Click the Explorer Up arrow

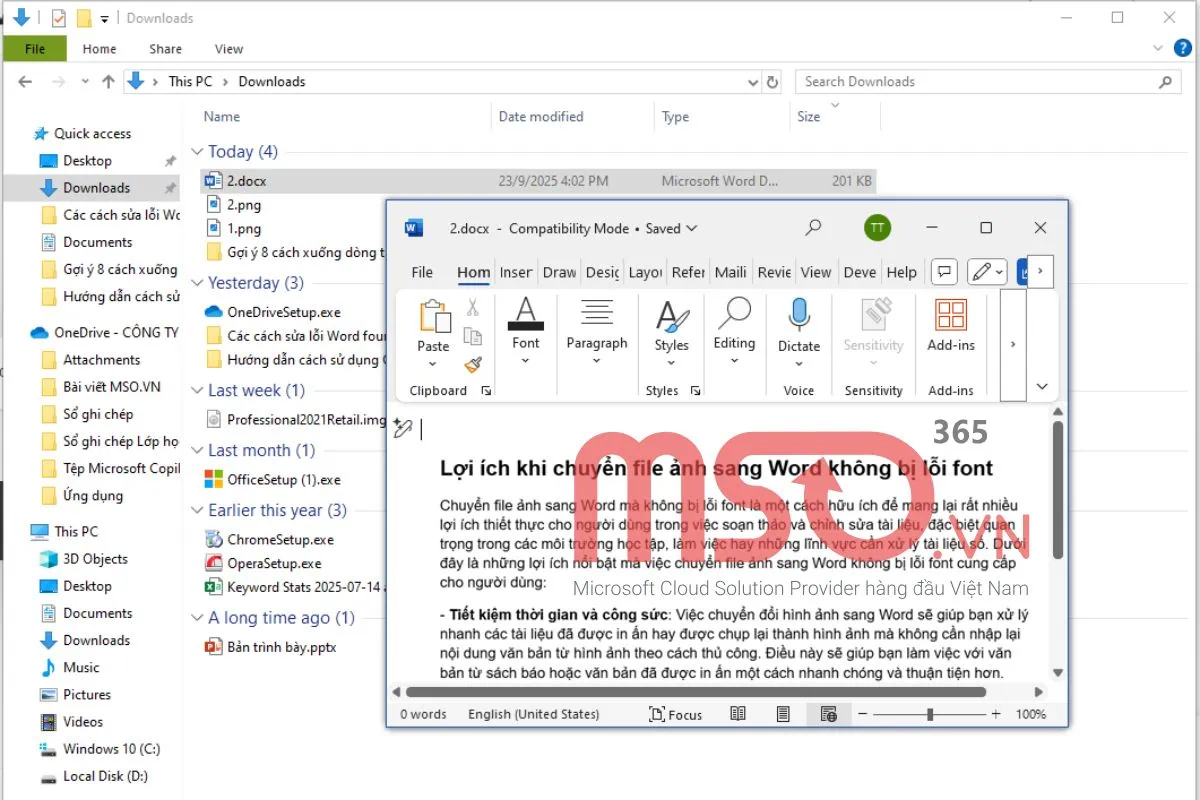(108, 82)
